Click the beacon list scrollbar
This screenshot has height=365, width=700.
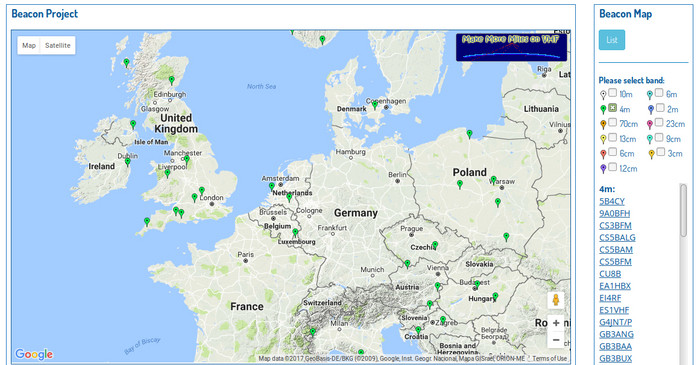683,210
